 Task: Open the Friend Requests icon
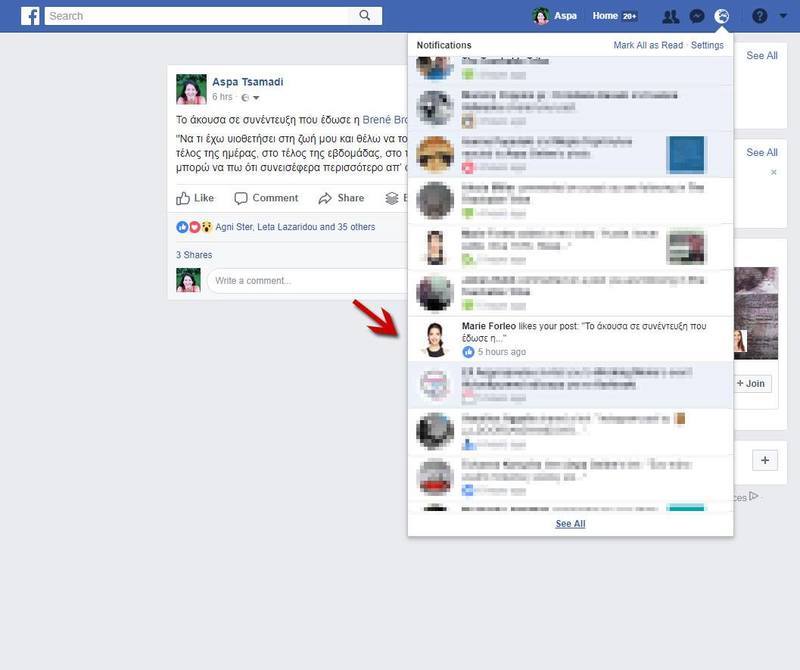point(670,16)
